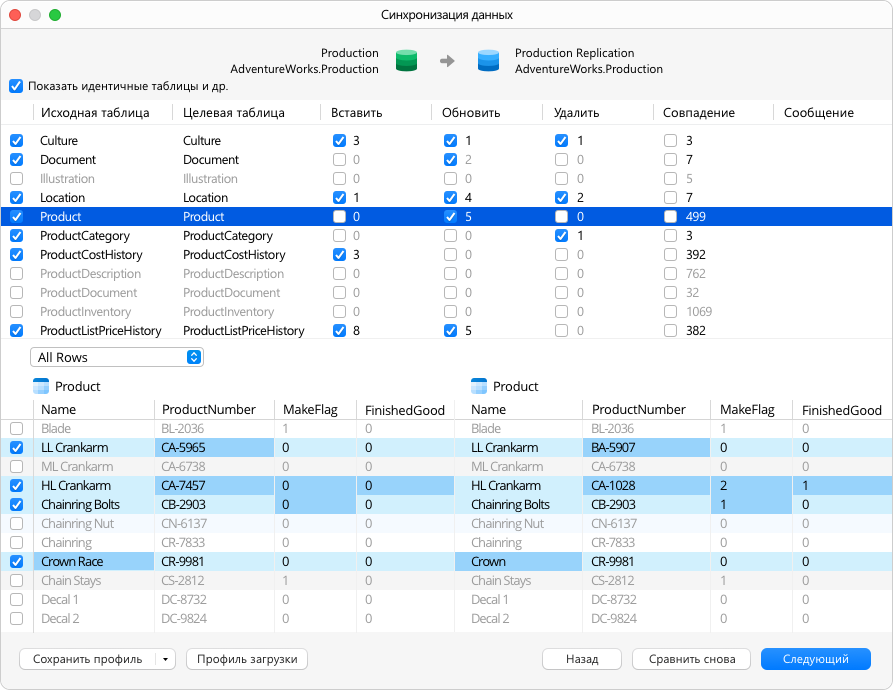The image size is (893, 690).
Task: Click the 'Назад' button
Action: [x=582, y=659]
